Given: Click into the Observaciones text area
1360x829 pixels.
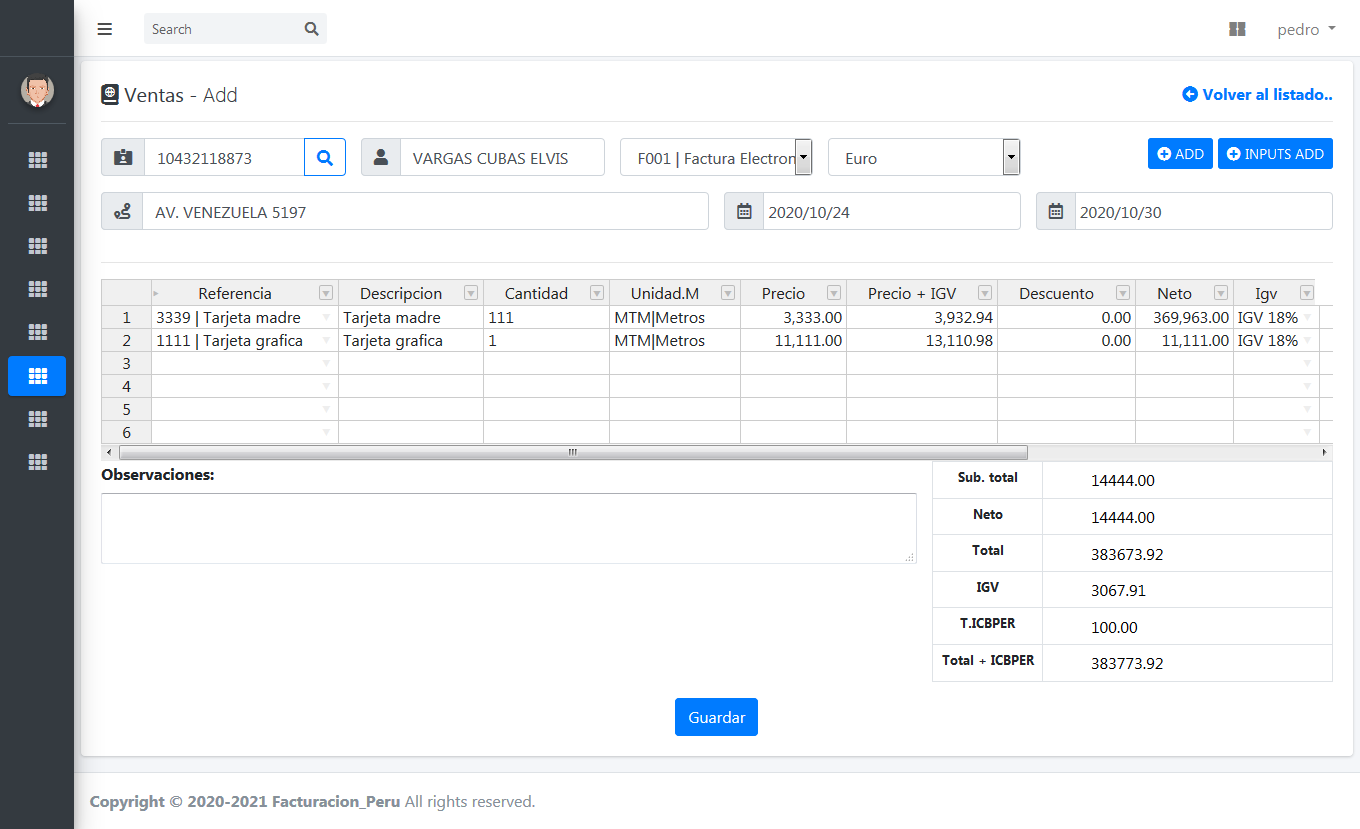Looking at the screenshot, I should (x=508, y=528).
